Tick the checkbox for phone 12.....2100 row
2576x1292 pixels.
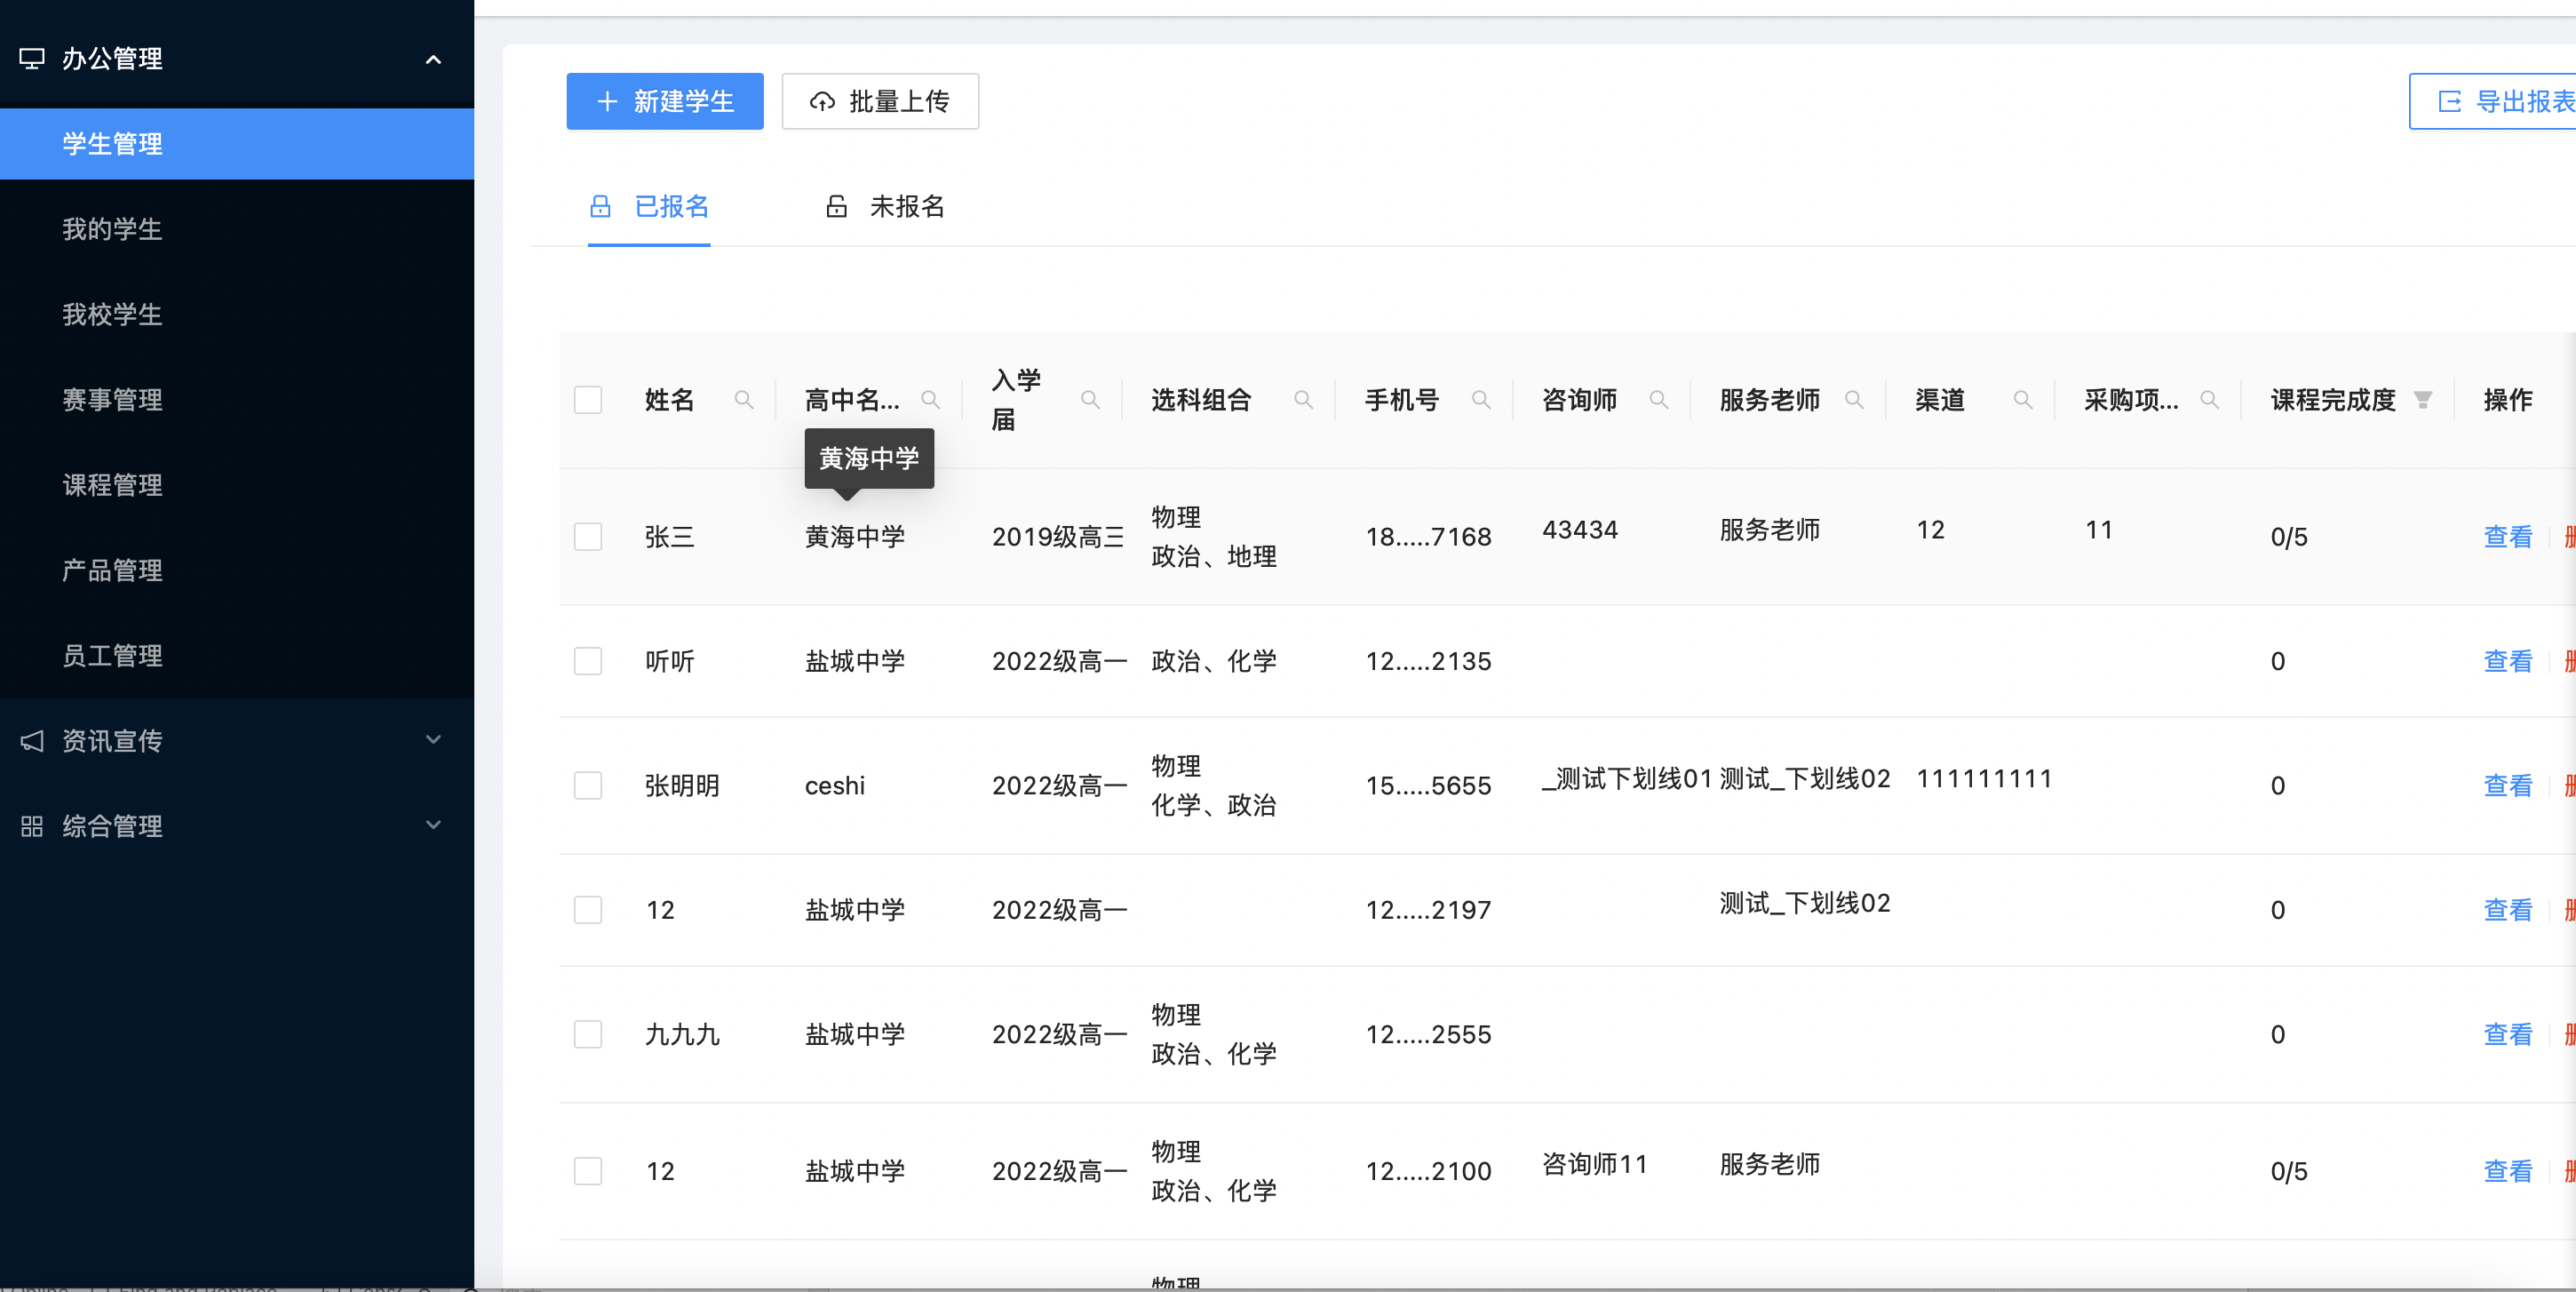[x=588, y=1171]
